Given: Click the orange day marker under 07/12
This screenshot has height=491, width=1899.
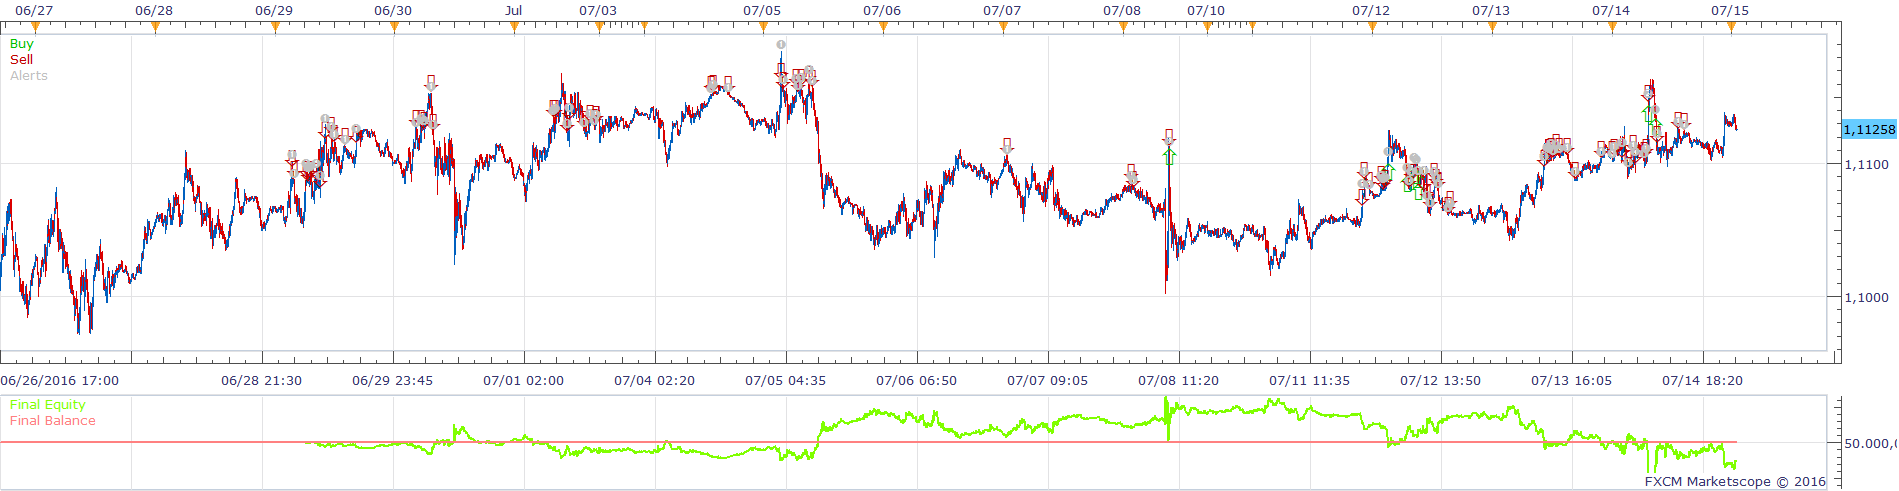Looking at the screenshot, I should (1372, 28).
